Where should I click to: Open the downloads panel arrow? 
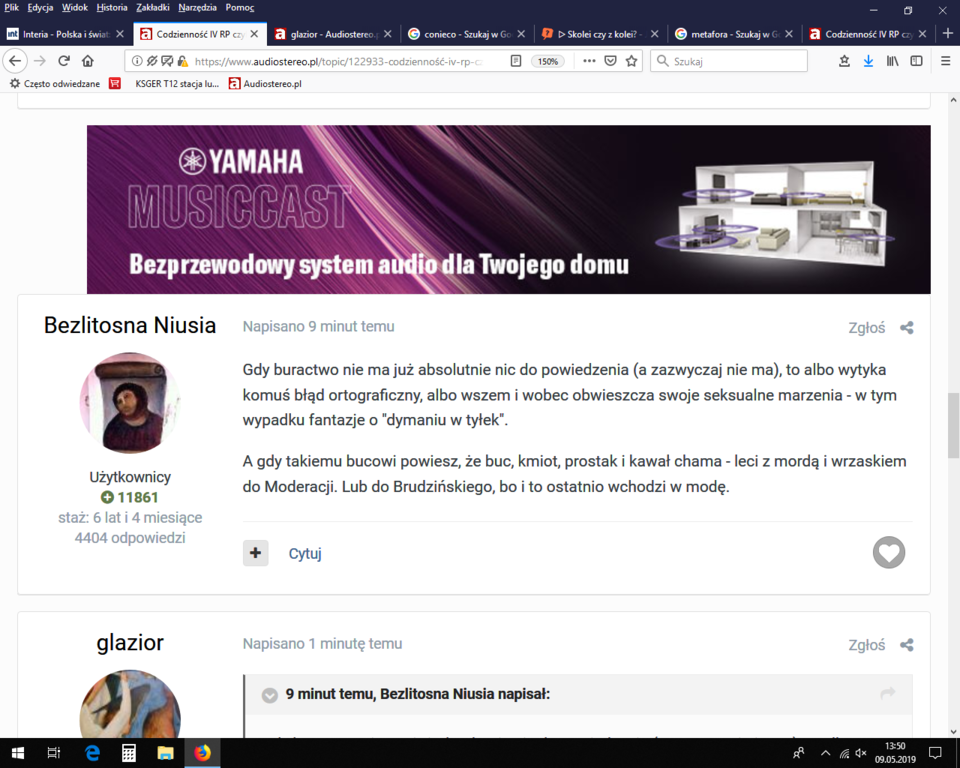click(868, 61)
